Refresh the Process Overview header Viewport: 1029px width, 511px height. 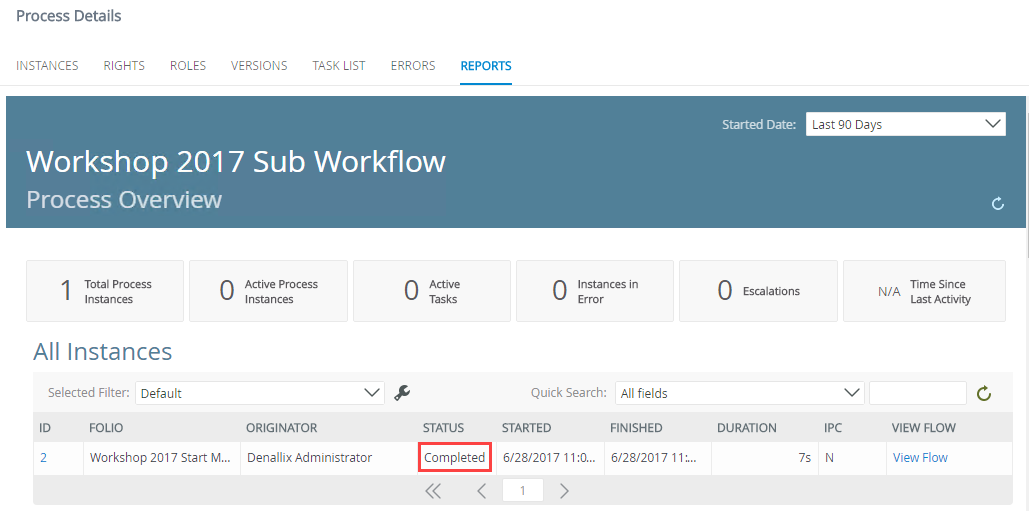[x=998, y=204]
